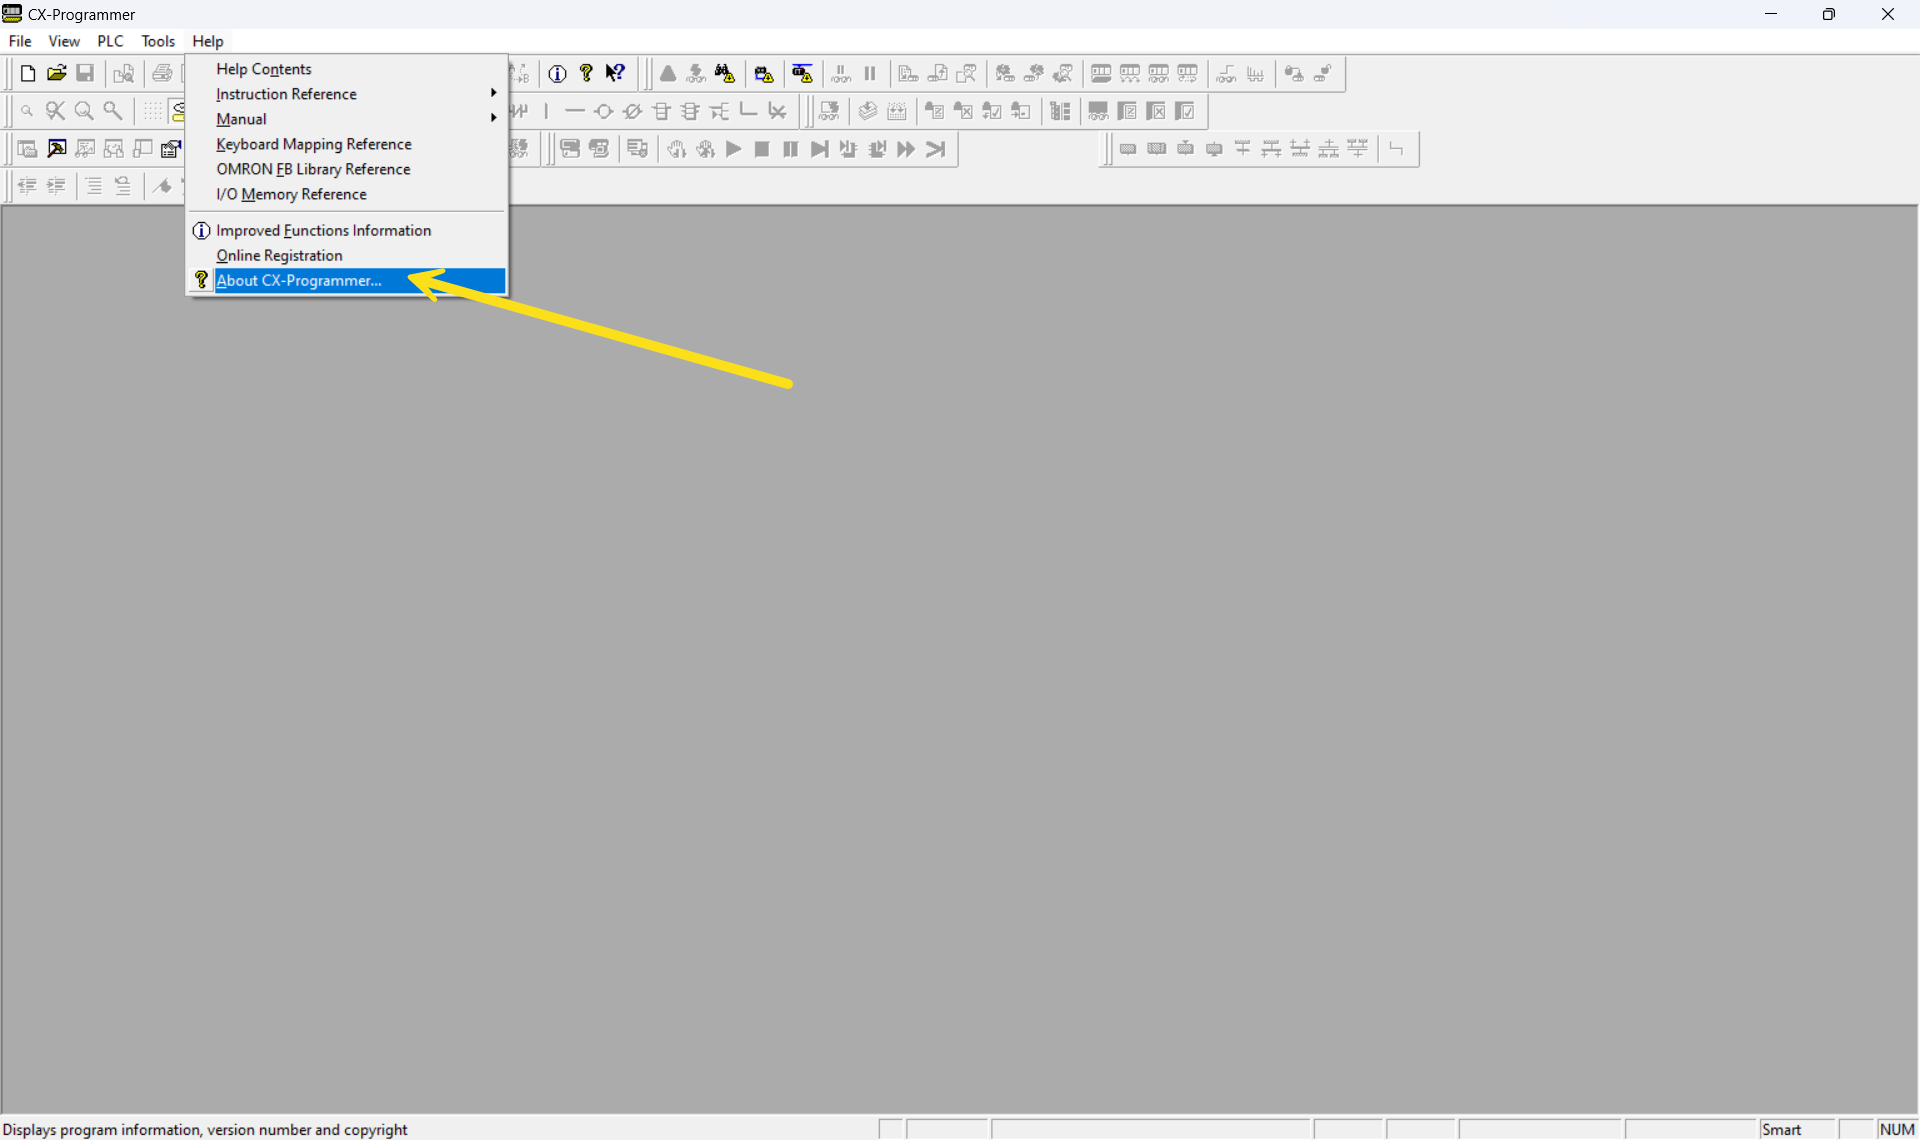Click the Open file folder icon
This screenshot has height=1140, width=1920.
(x=56, y=73)
